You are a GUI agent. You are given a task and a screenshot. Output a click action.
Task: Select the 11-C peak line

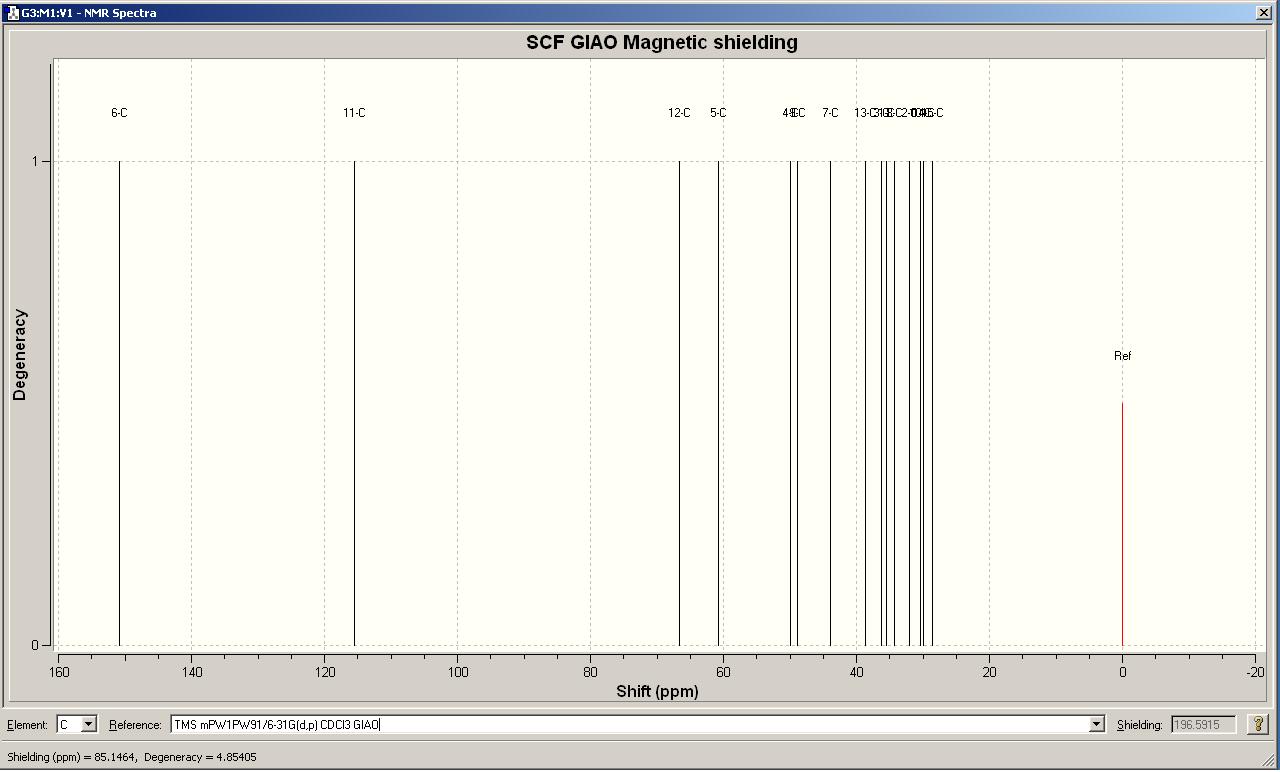tap(354, 403)
